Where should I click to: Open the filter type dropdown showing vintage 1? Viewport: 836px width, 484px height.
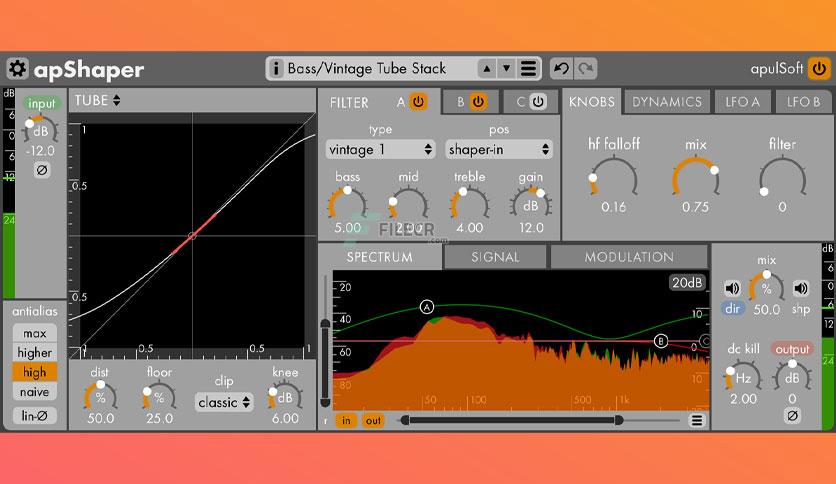tap(380, 149)
